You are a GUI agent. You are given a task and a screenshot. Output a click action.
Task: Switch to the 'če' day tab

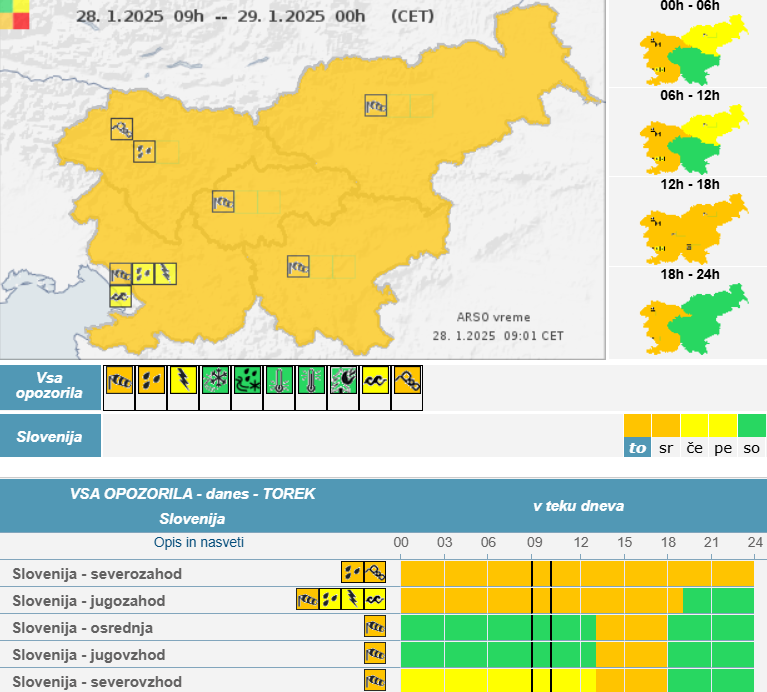(x=694, y=448)
